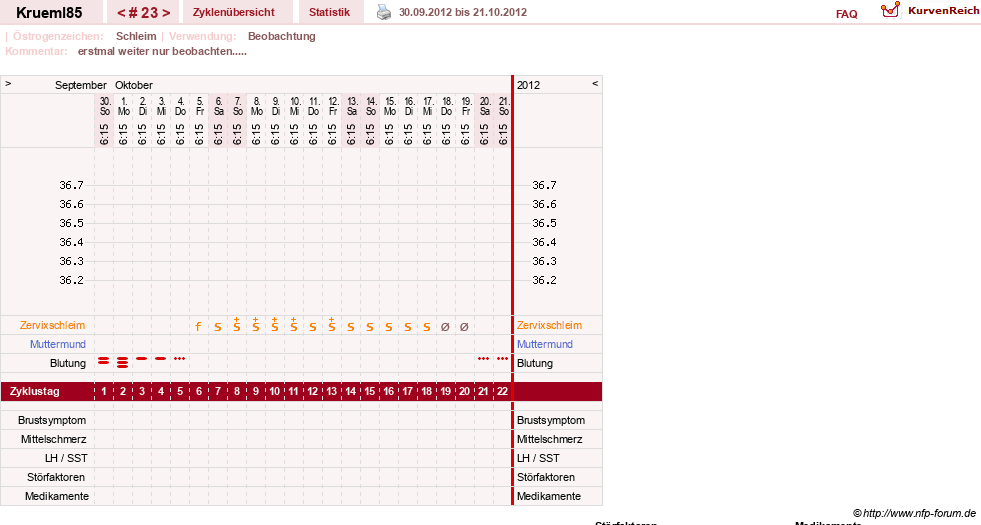Screen dimensions: 981x525
Task: Click Zyklustag number 22
Action: click(x=502, y=392)
